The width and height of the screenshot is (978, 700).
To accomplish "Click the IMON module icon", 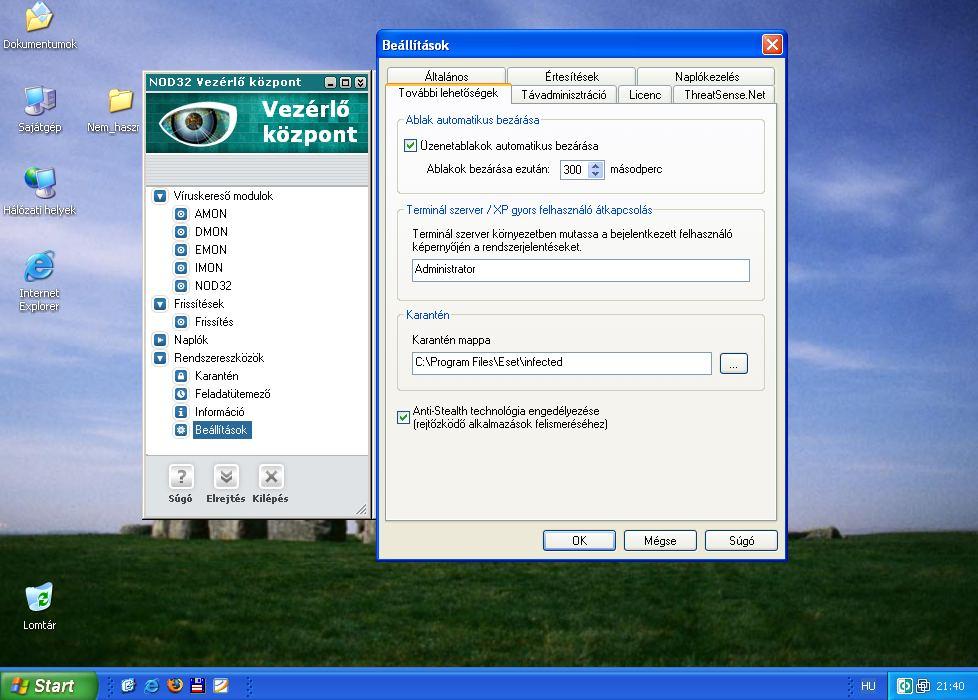I will point(181,268).
